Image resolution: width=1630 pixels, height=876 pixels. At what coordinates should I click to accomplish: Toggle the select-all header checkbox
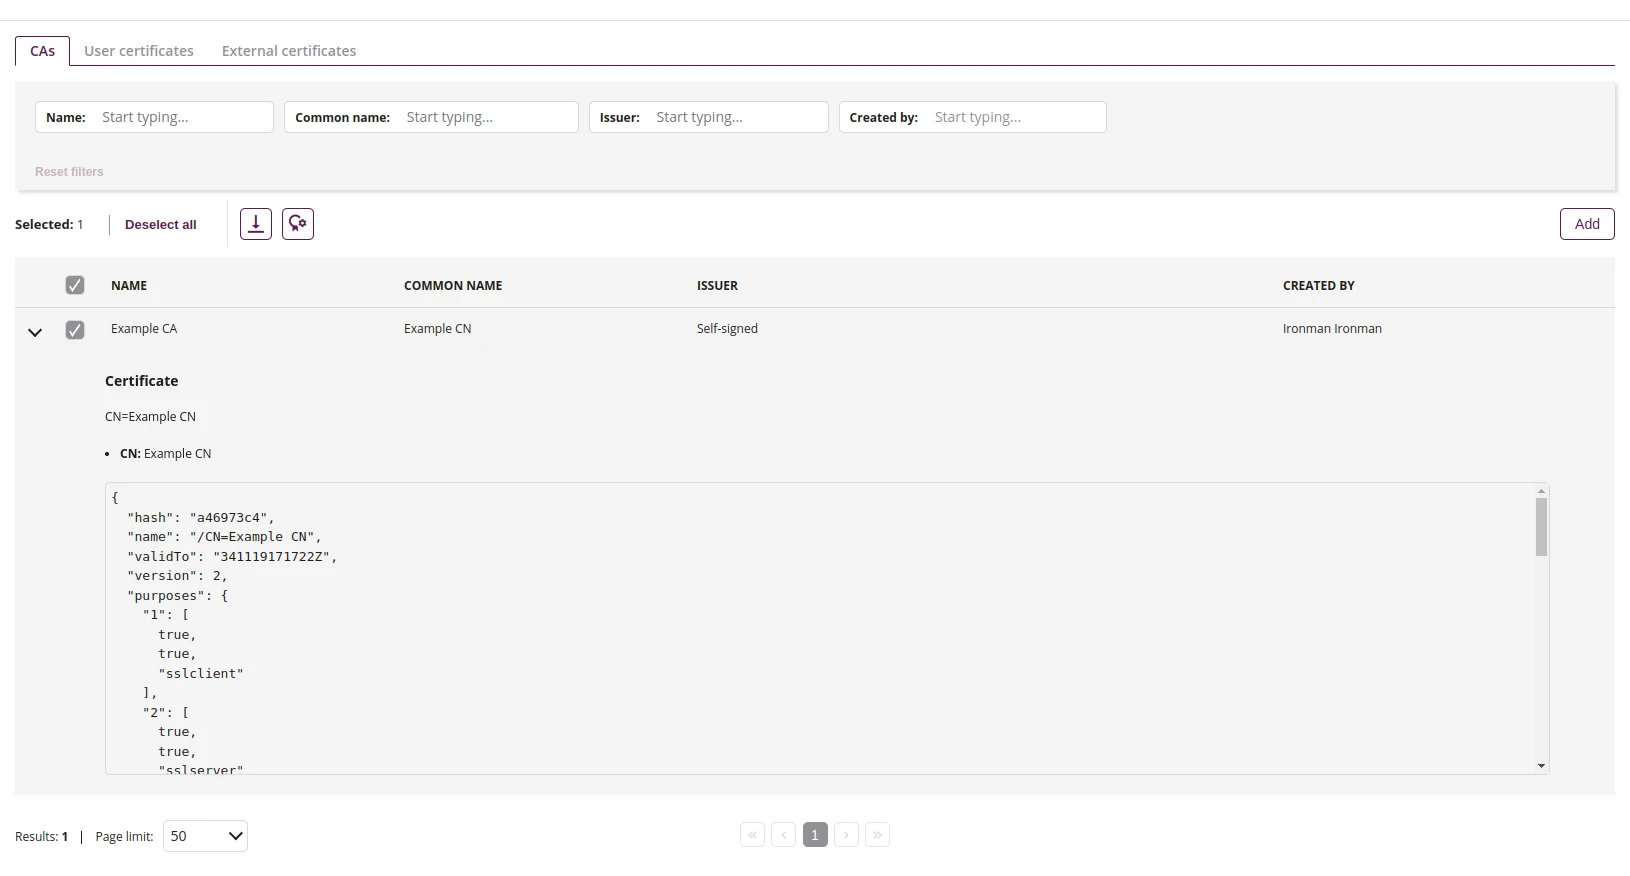pyautogui.click(x=75, y=285)
